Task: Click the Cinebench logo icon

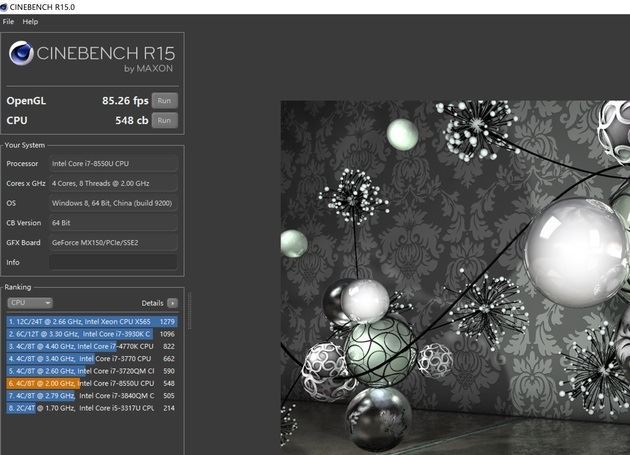Action: pos(21,53)
